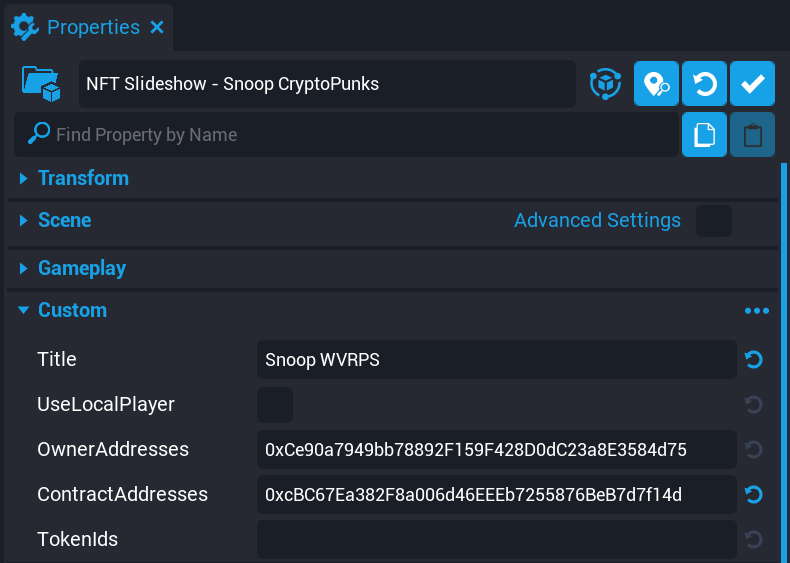Focus the Find Property by Name field
Image resolution: width=790 pixels, height=563 pixels.
346,135
